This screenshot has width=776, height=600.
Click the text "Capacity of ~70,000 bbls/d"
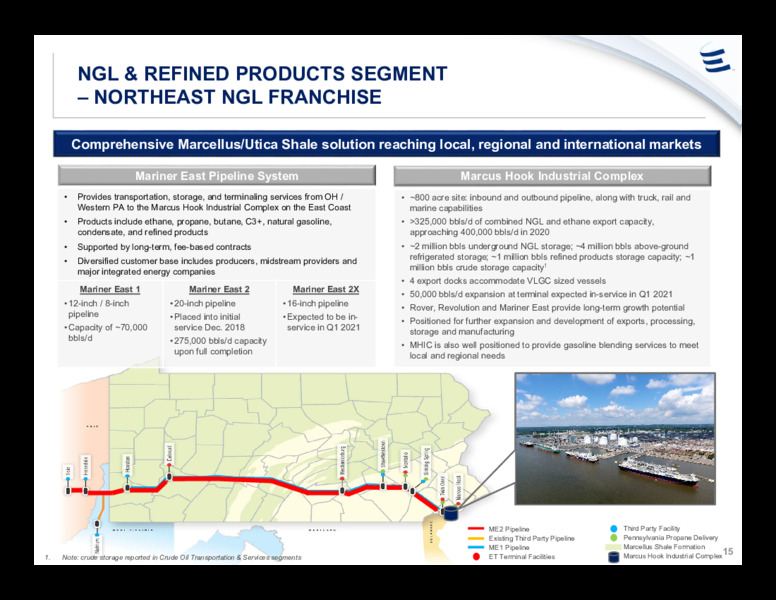108,333
